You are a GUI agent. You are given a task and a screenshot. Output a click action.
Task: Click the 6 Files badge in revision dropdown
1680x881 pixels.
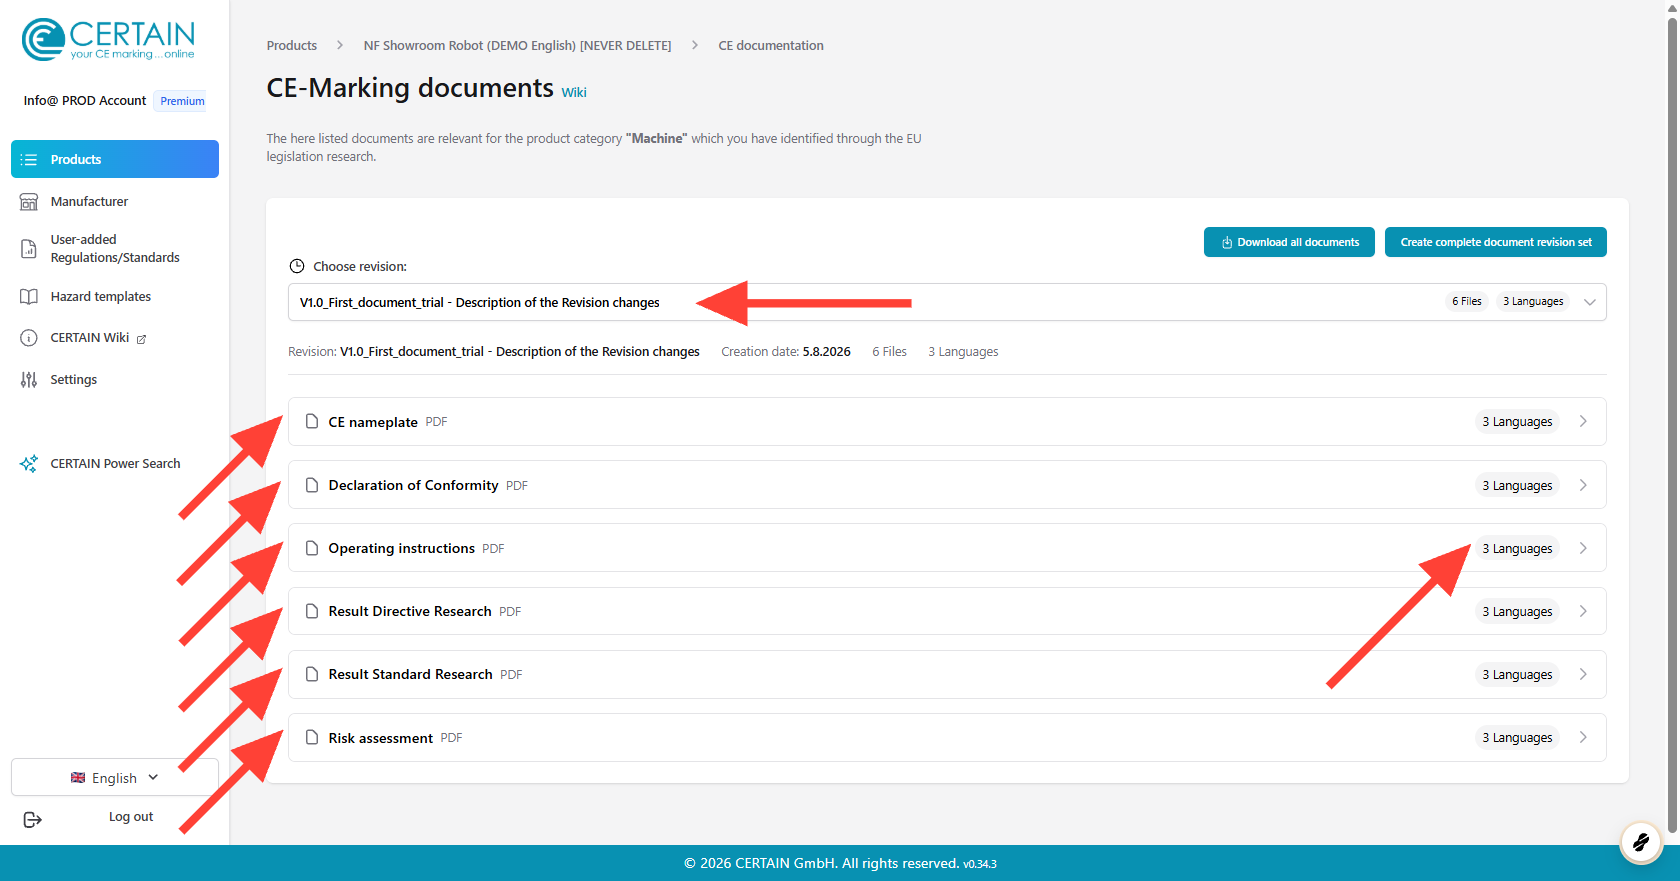point(1467,302)
